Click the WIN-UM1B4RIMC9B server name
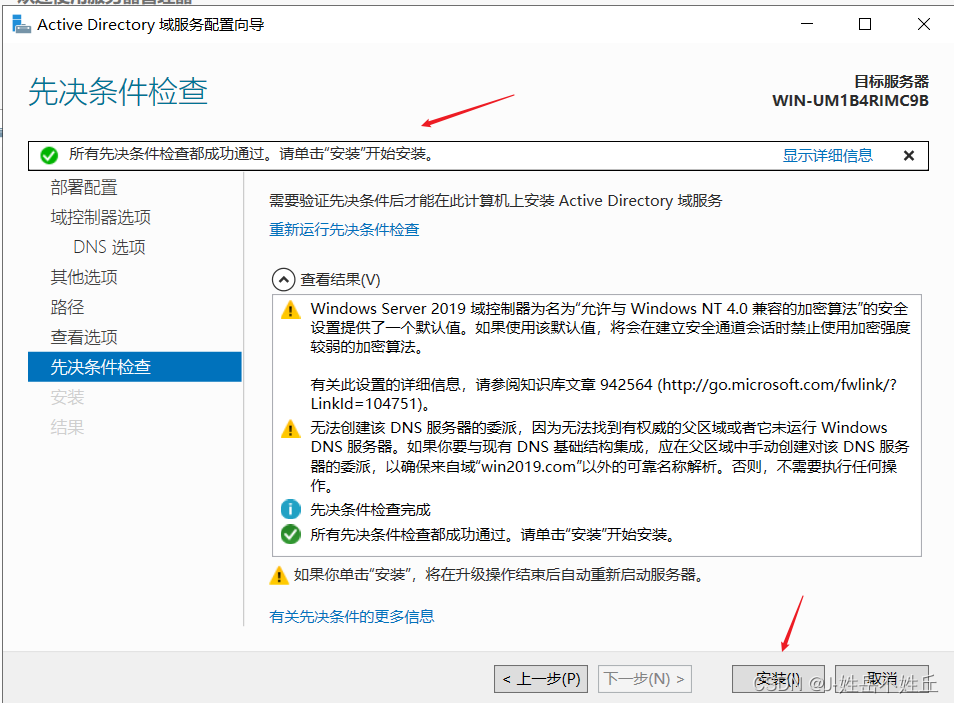This screenshot has width=954, height=703. coord(851,100)
